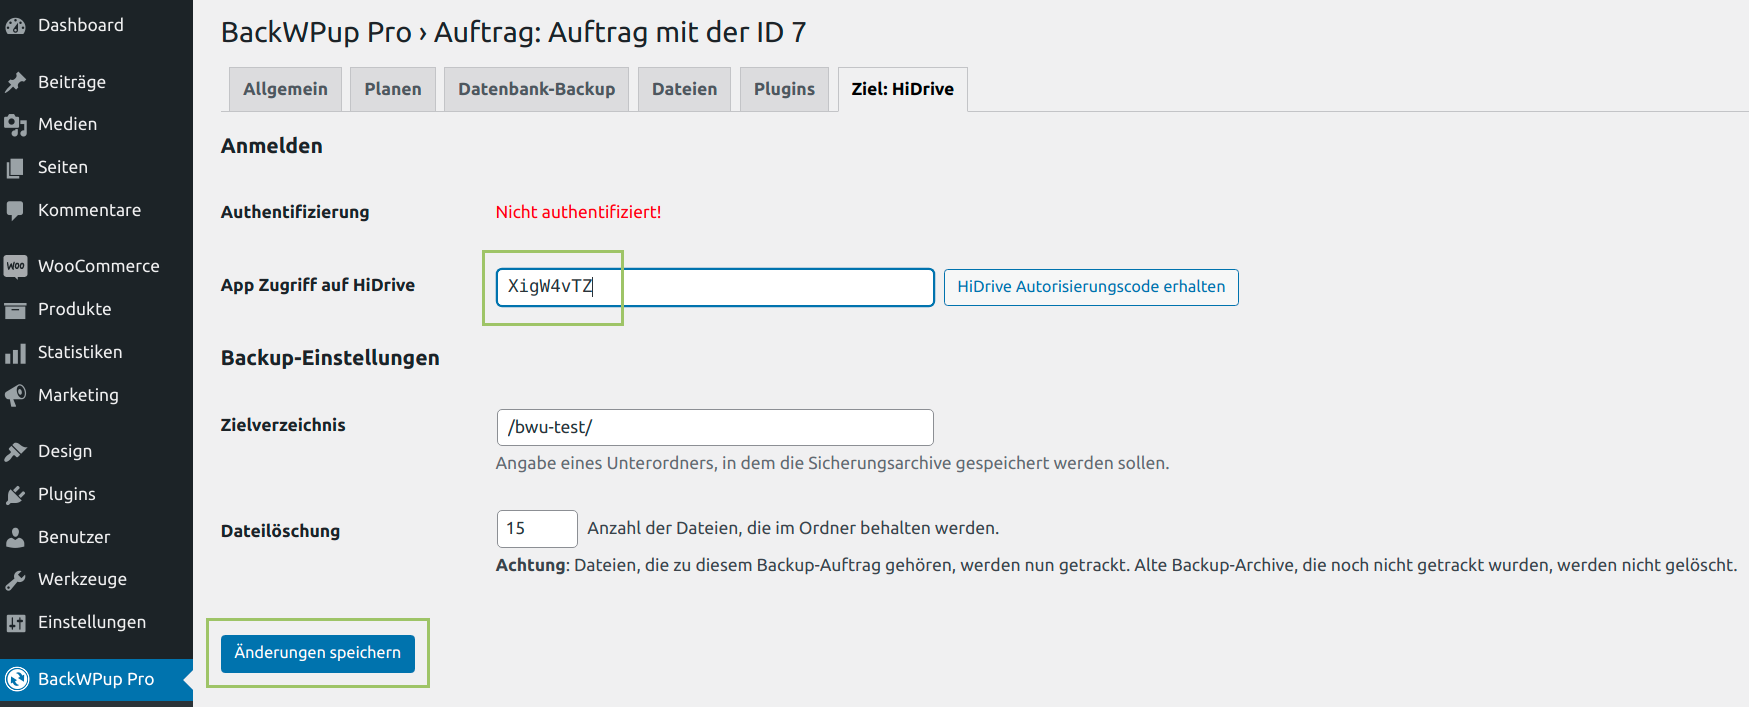Focus the App Zugriff auf HiDrive field
The width and height of the screenshot is (1749, 707).
coord(714,287)
